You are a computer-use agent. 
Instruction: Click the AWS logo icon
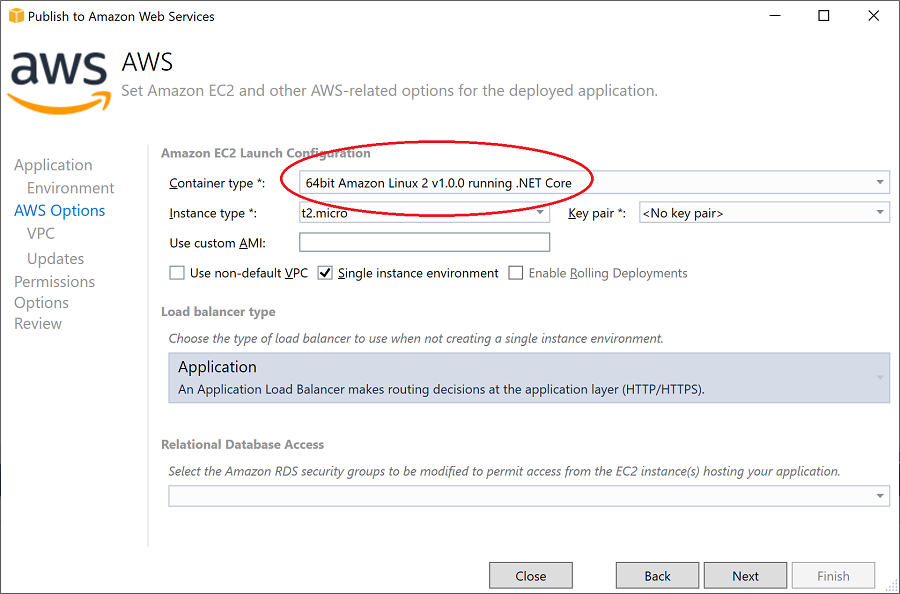pyautogui.click(x=58, y=77)
